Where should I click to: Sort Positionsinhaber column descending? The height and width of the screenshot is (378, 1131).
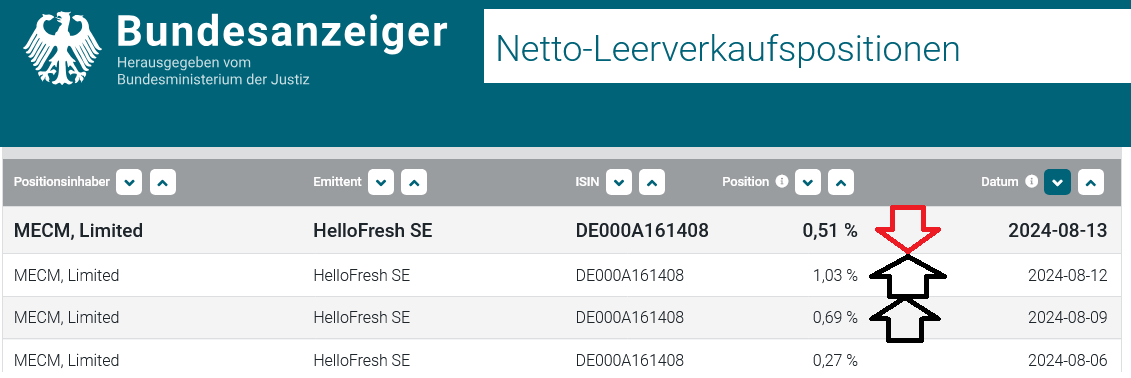click(129, 183)
